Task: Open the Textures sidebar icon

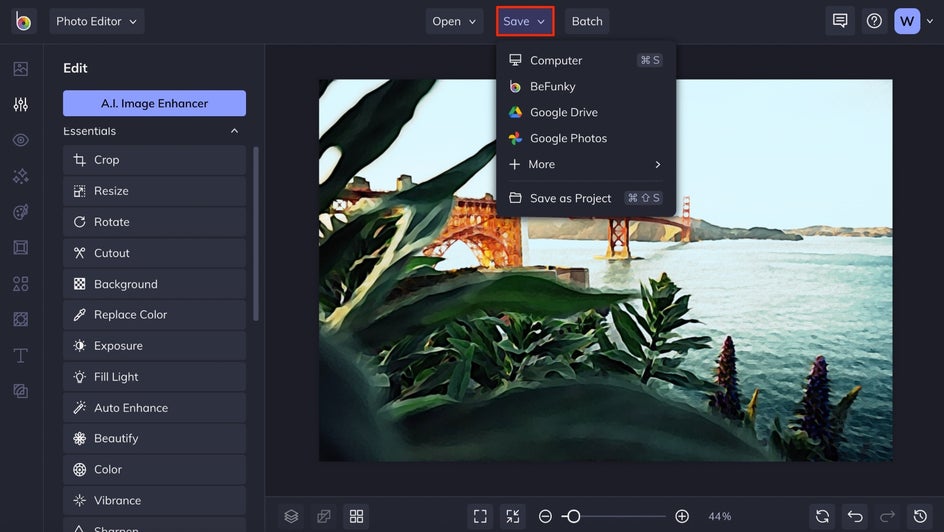Action: coord(20,391)
